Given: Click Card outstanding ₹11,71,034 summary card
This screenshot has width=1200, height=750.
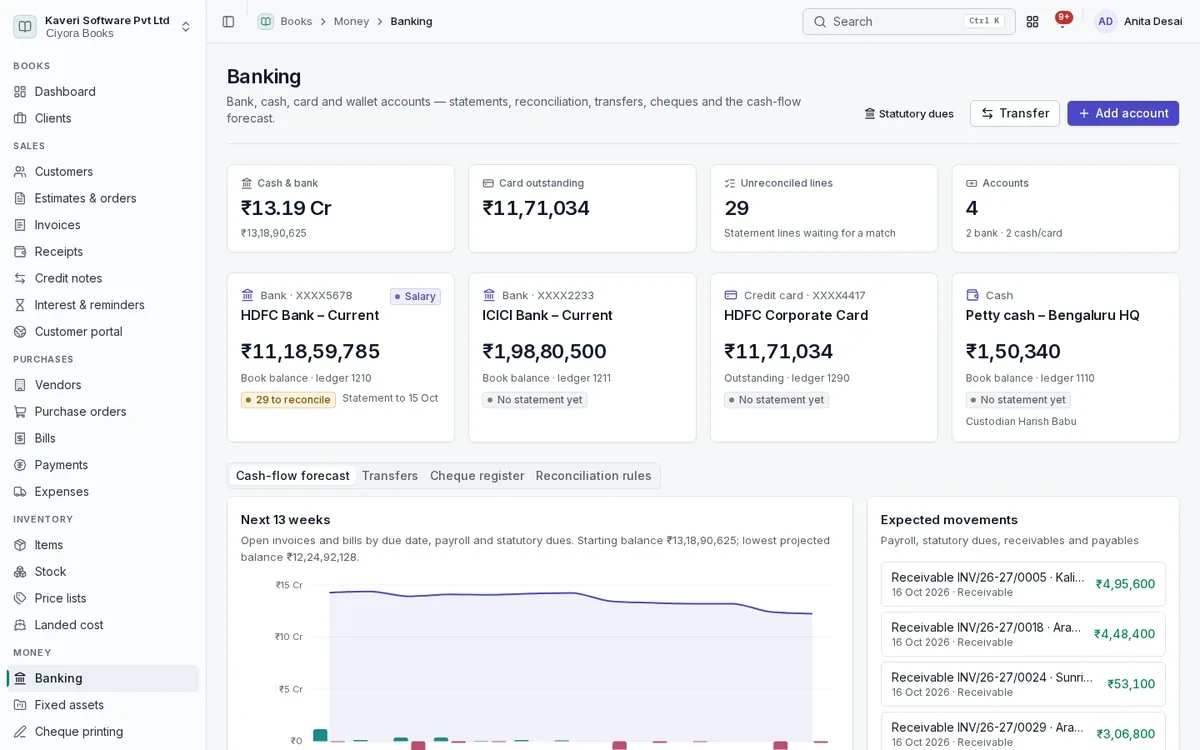Looking at the screenshot, I should coord(582,208).
